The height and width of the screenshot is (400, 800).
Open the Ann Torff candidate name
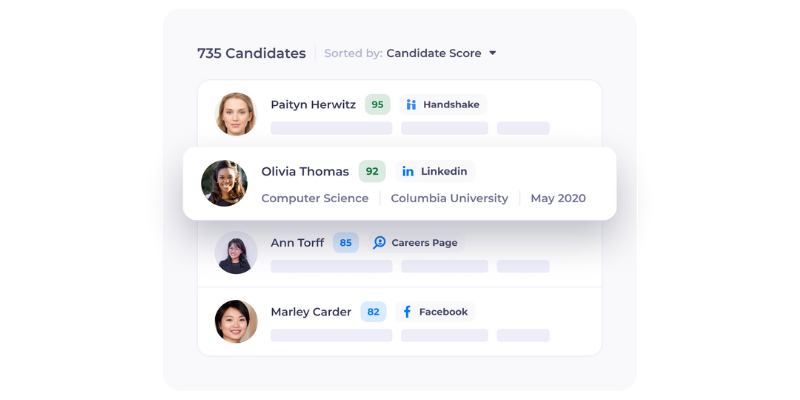point(298,242)
